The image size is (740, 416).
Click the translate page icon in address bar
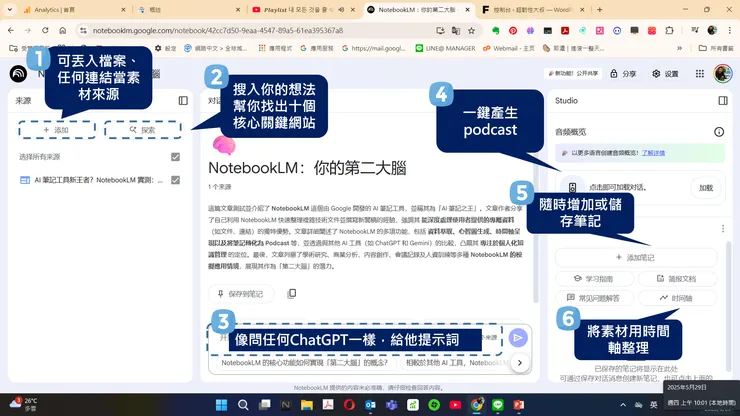click(x=456, y=30)
